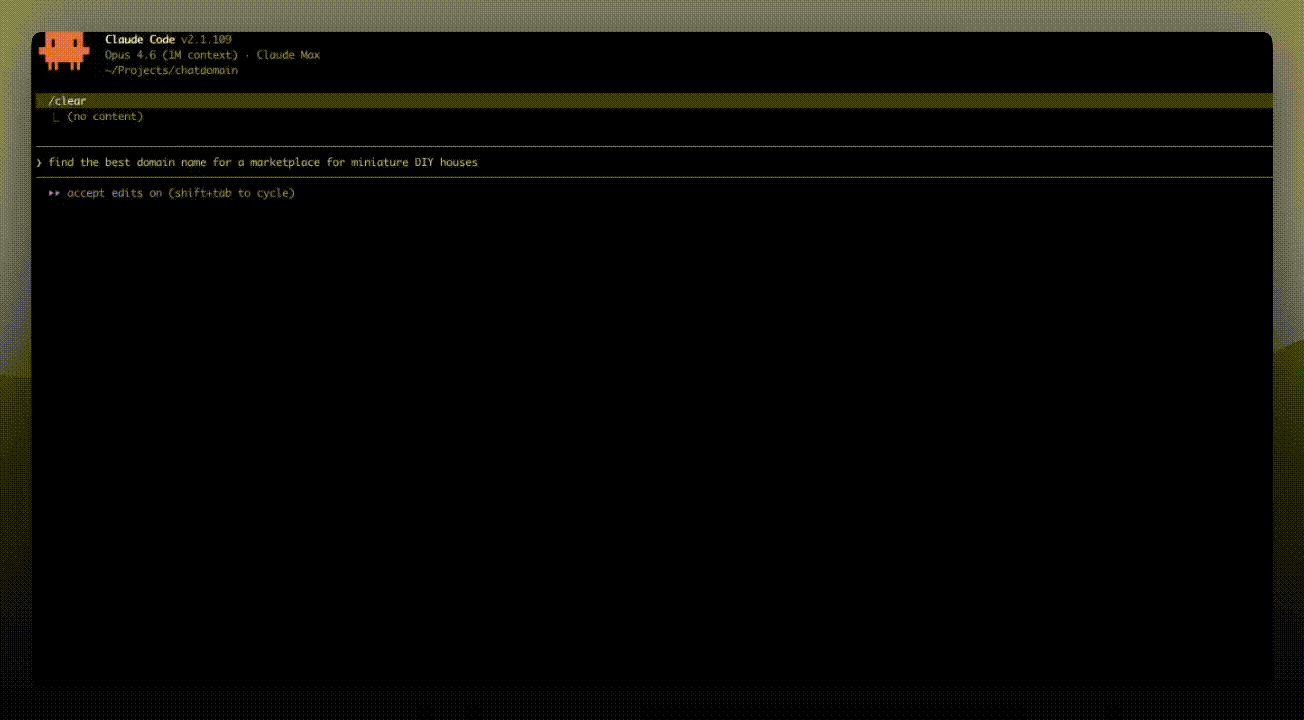Click the 'accept edits on (shift+tab to cycle)' status
The width and height of the screenshot is (1304, 720).
(181, 193)
